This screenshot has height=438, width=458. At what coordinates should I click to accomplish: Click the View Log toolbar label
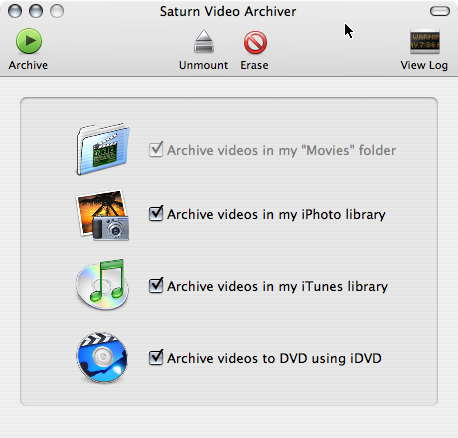[x=424, y=65]
